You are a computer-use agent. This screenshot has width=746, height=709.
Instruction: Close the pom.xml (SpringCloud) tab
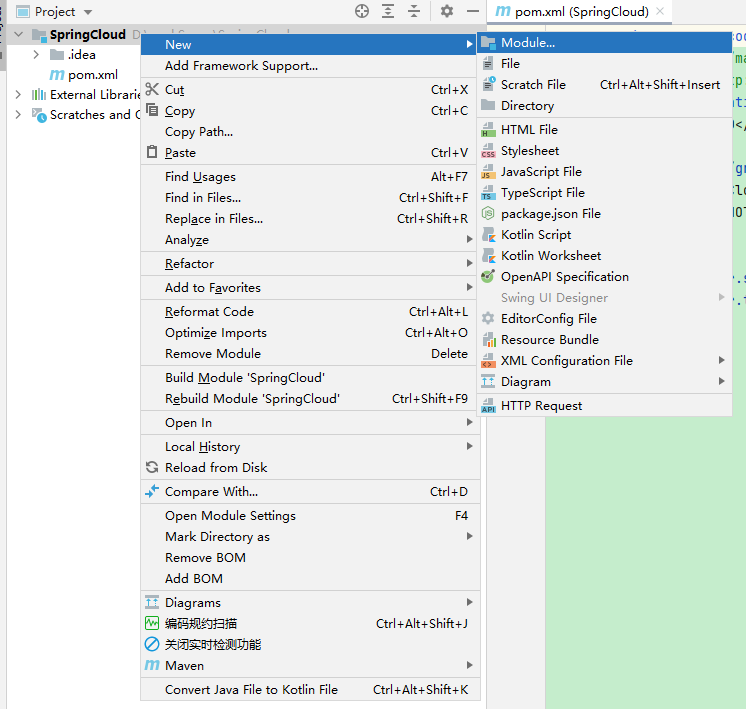click(660, 11)
